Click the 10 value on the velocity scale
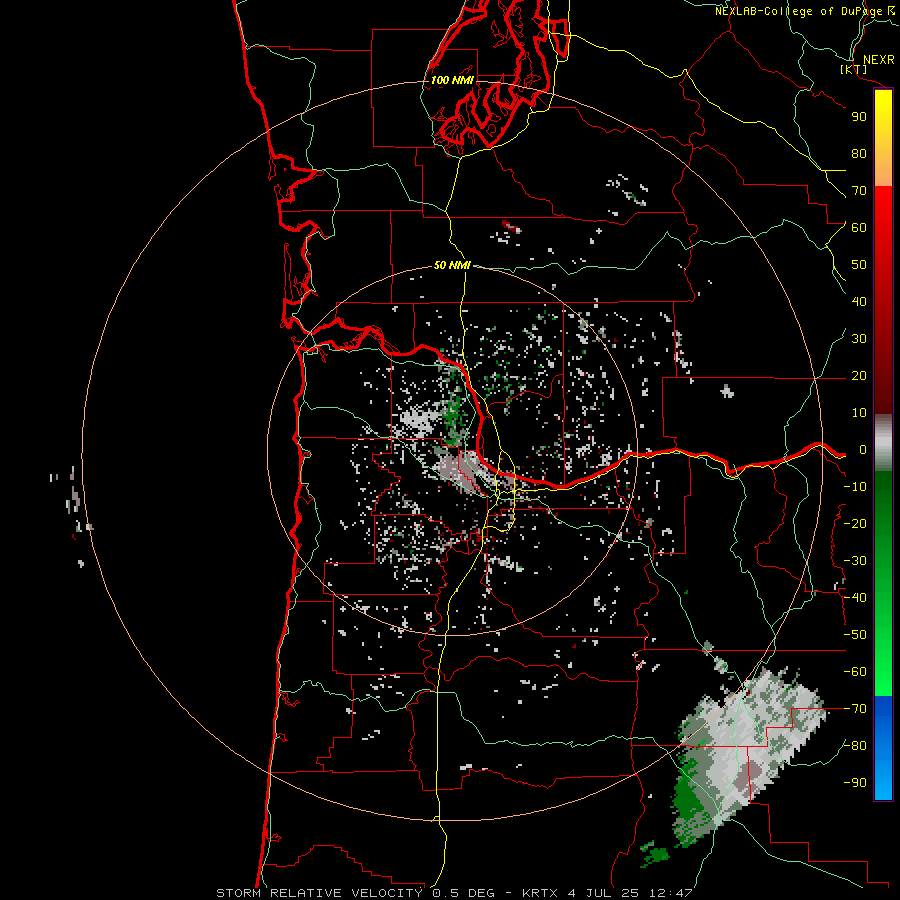The width and height of the screenshot is (900, 900). point(859,413)
